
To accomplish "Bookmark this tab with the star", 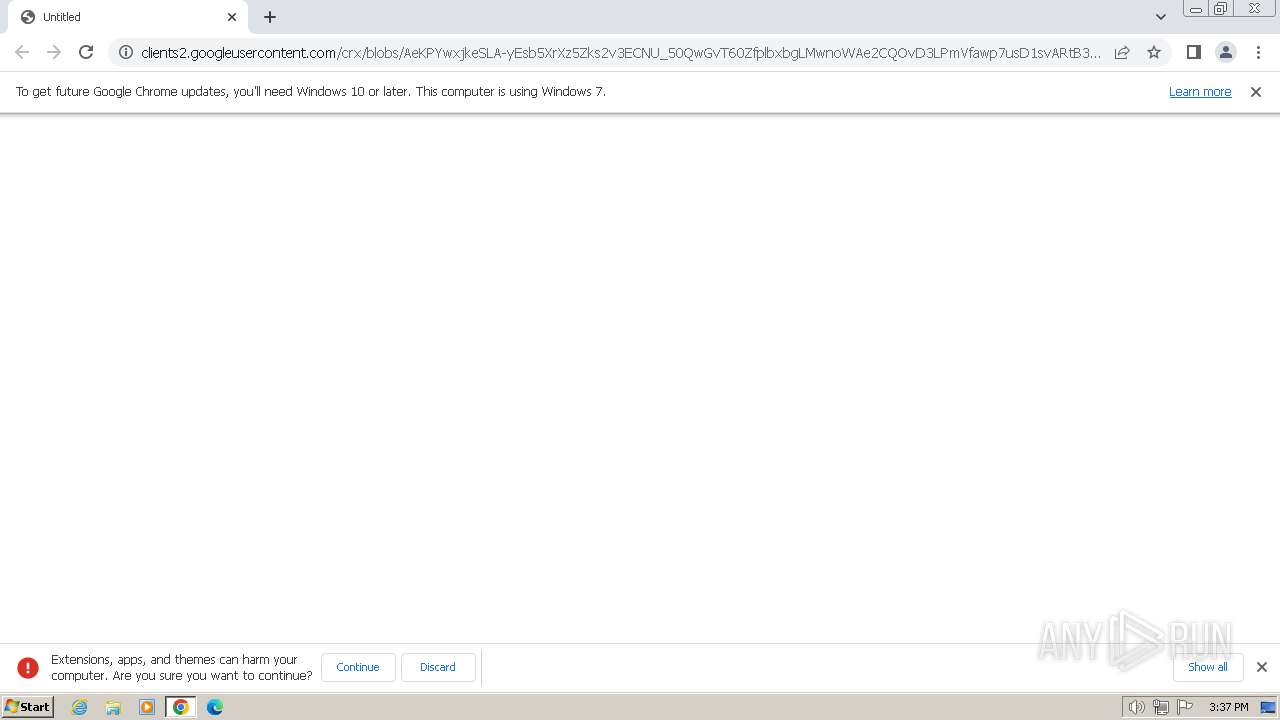I will (1154, 52).
